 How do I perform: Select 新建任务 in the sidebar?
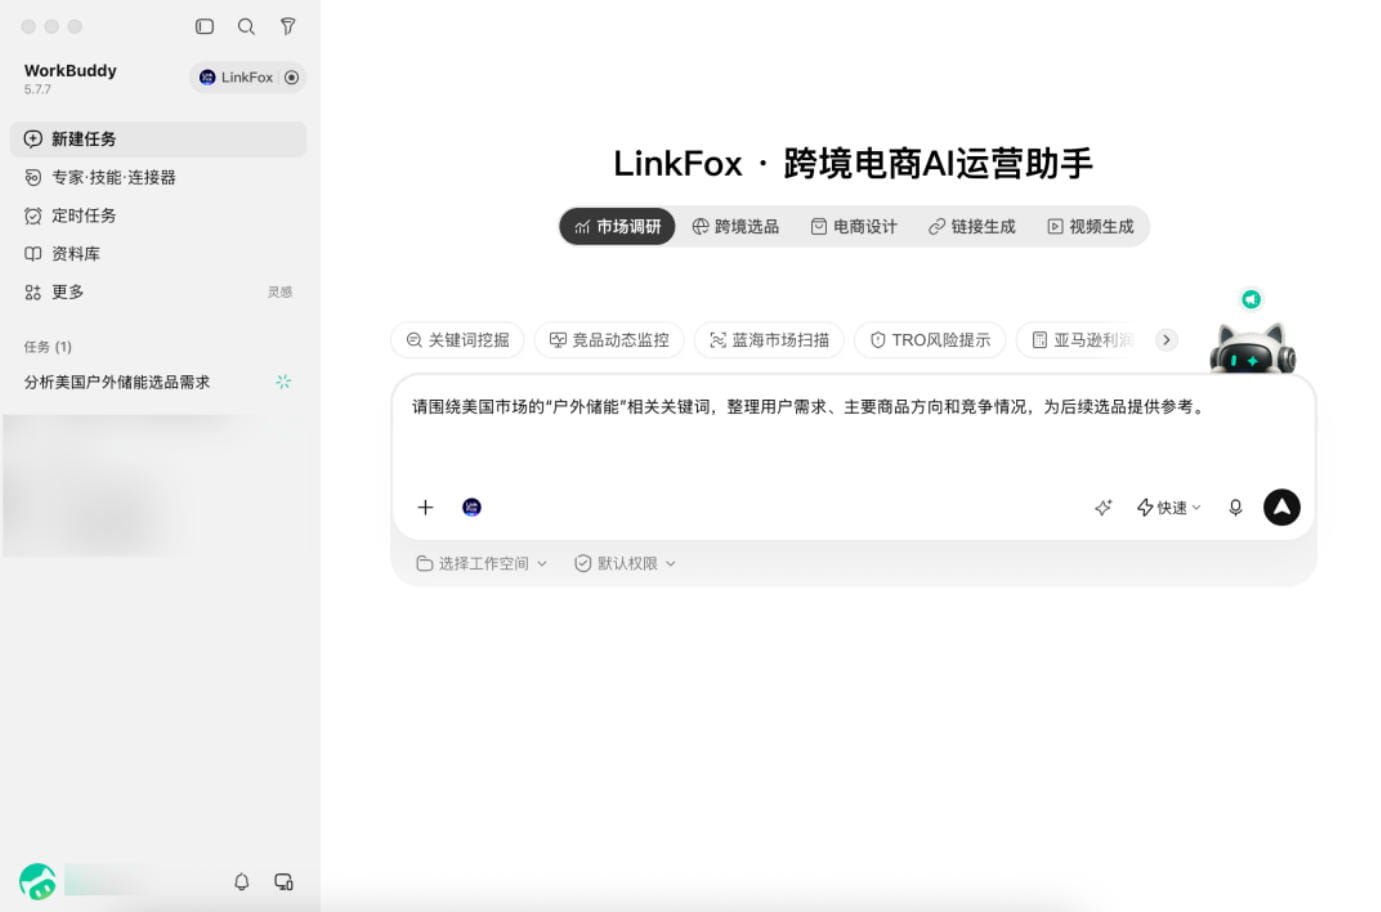click(x=158, y=139)
